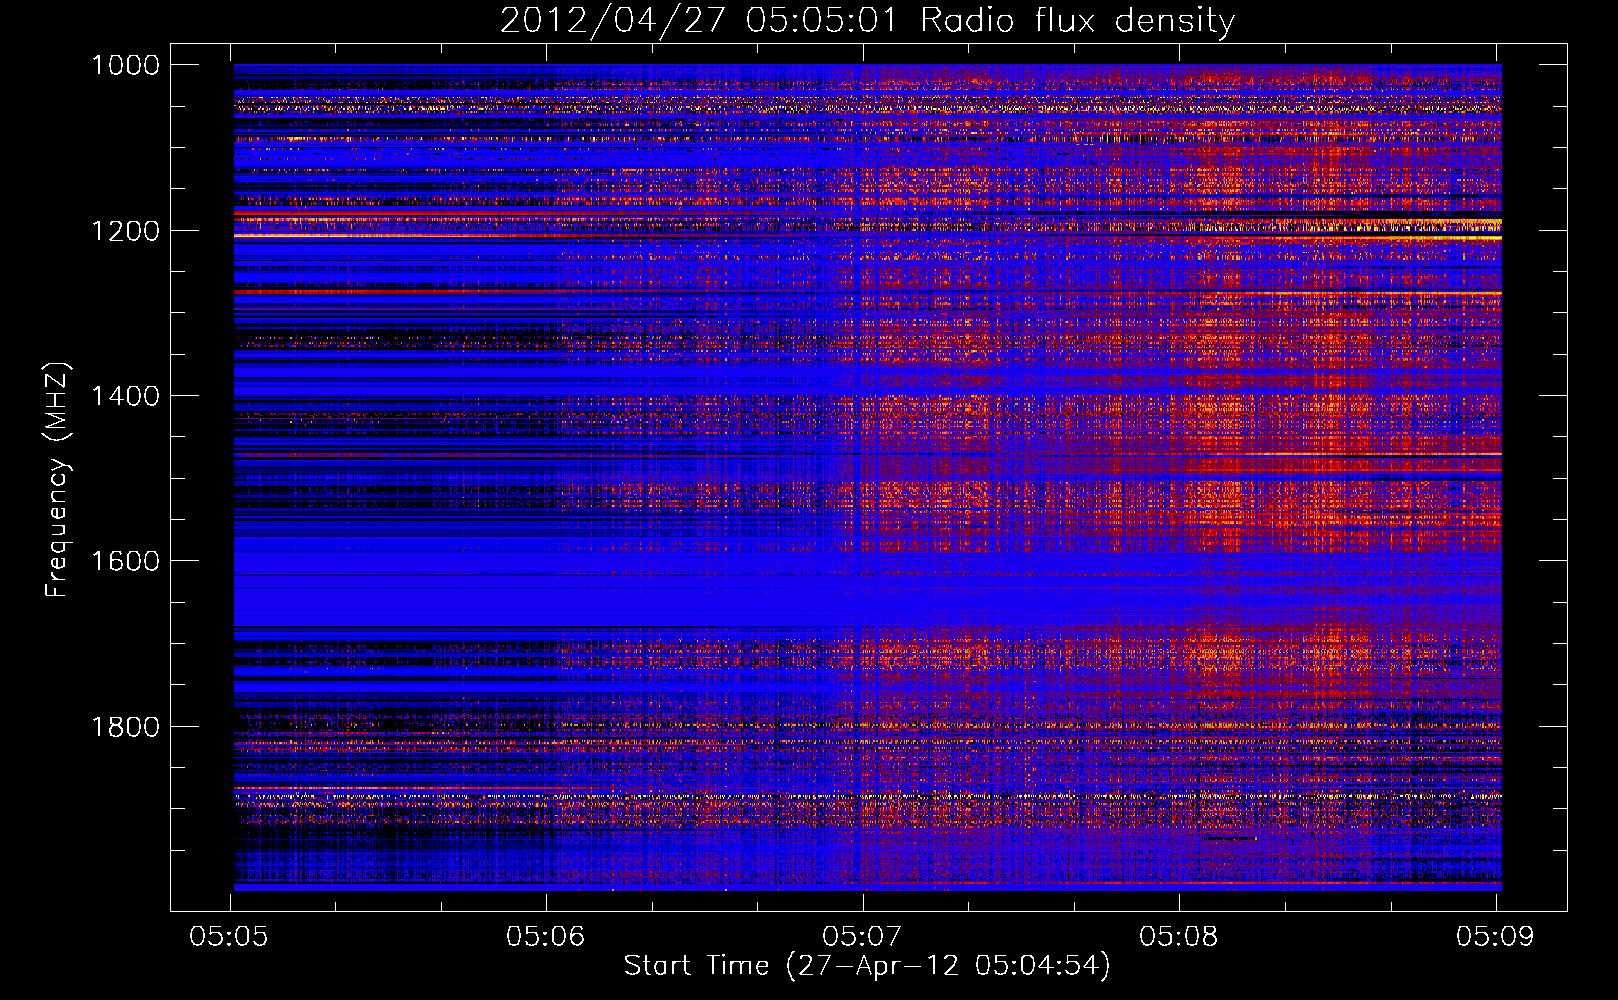
Task: Click the 05:07 time axis label
Action: click(x=861, y=936)
